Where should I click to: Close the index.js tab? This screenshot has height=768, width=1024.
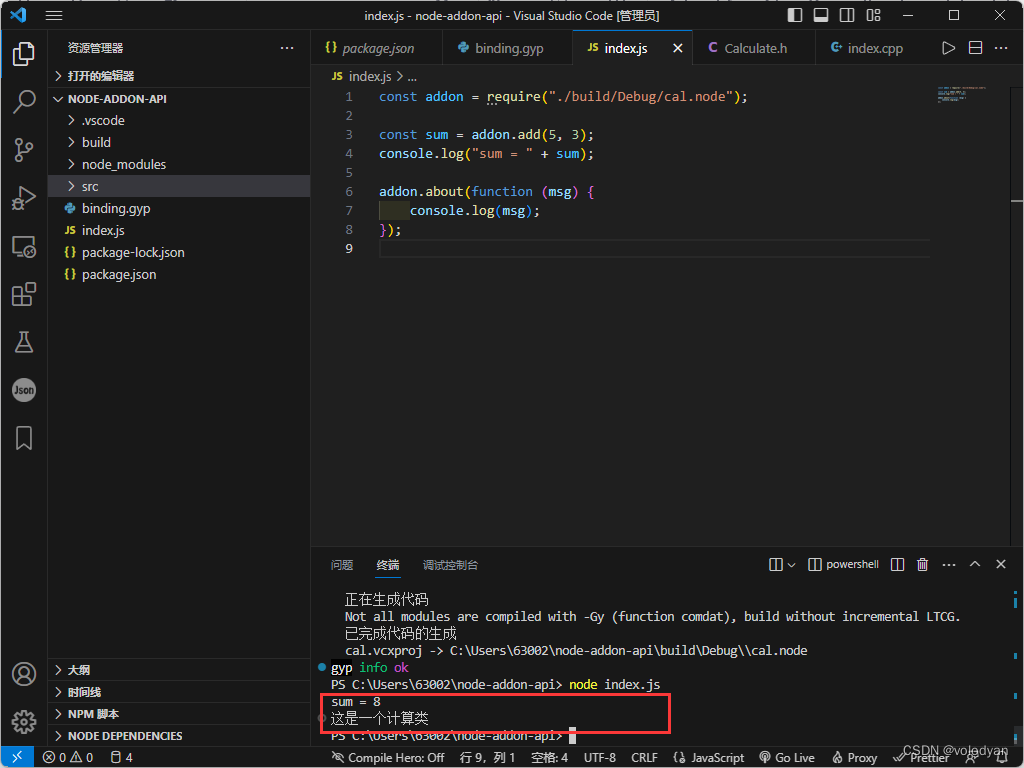(x=678, y=48)
